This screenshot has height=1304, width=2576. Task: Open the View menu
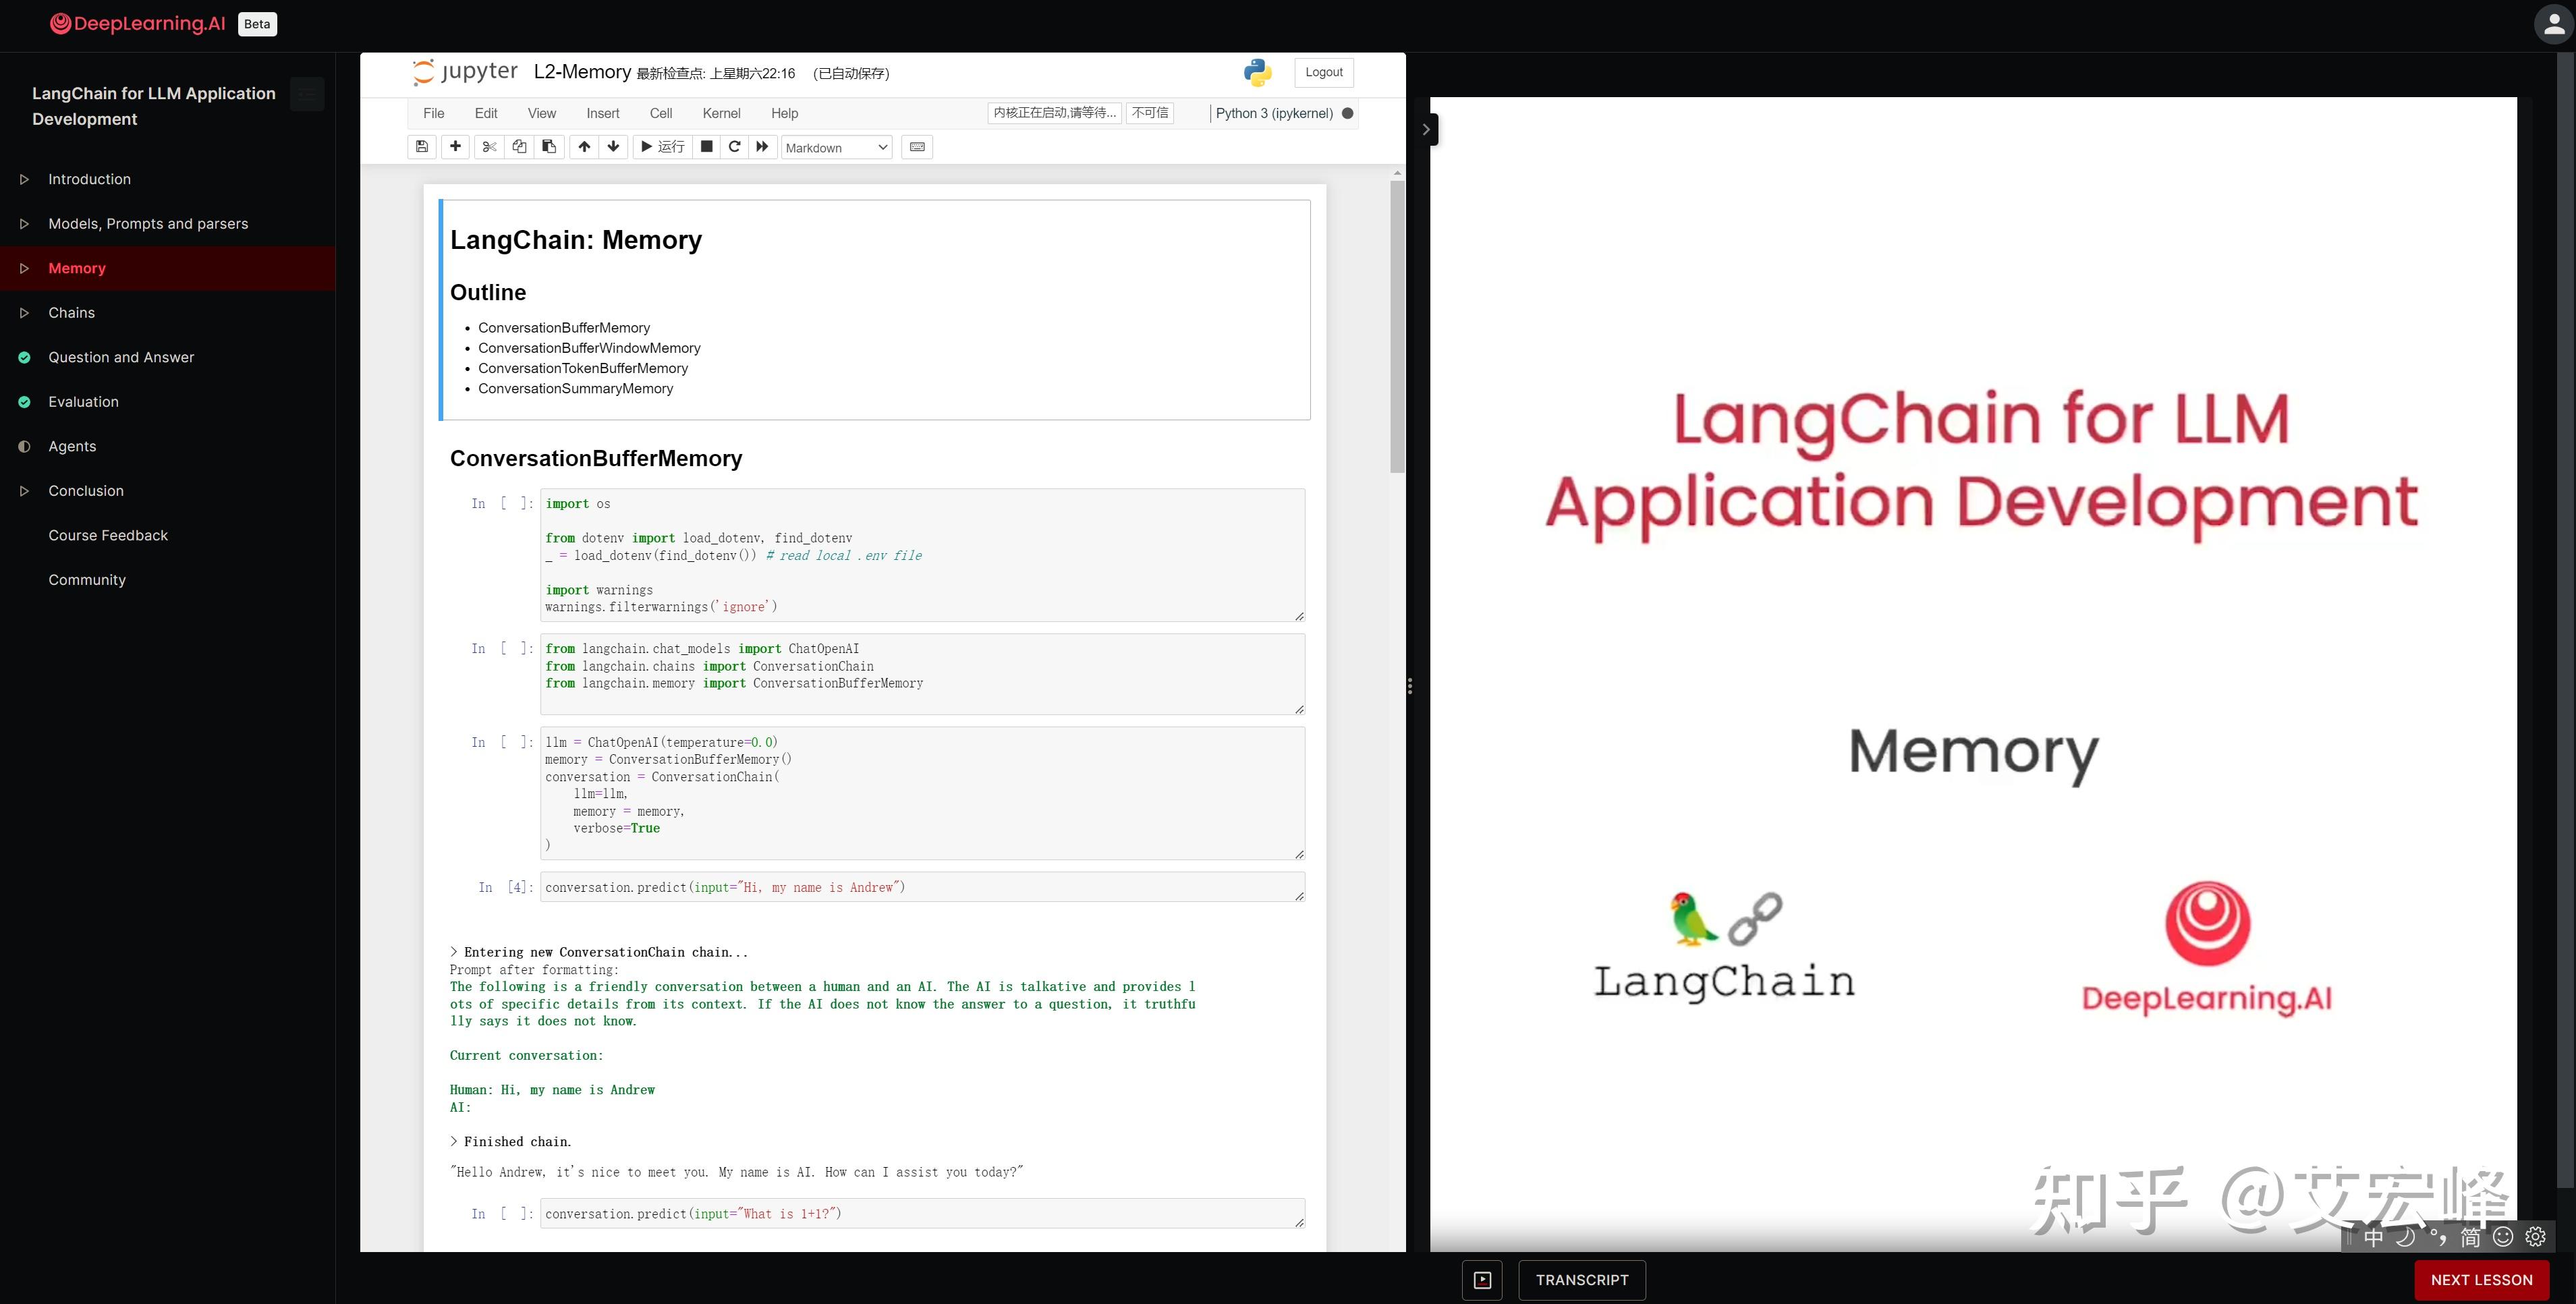(x=542, y=113)
